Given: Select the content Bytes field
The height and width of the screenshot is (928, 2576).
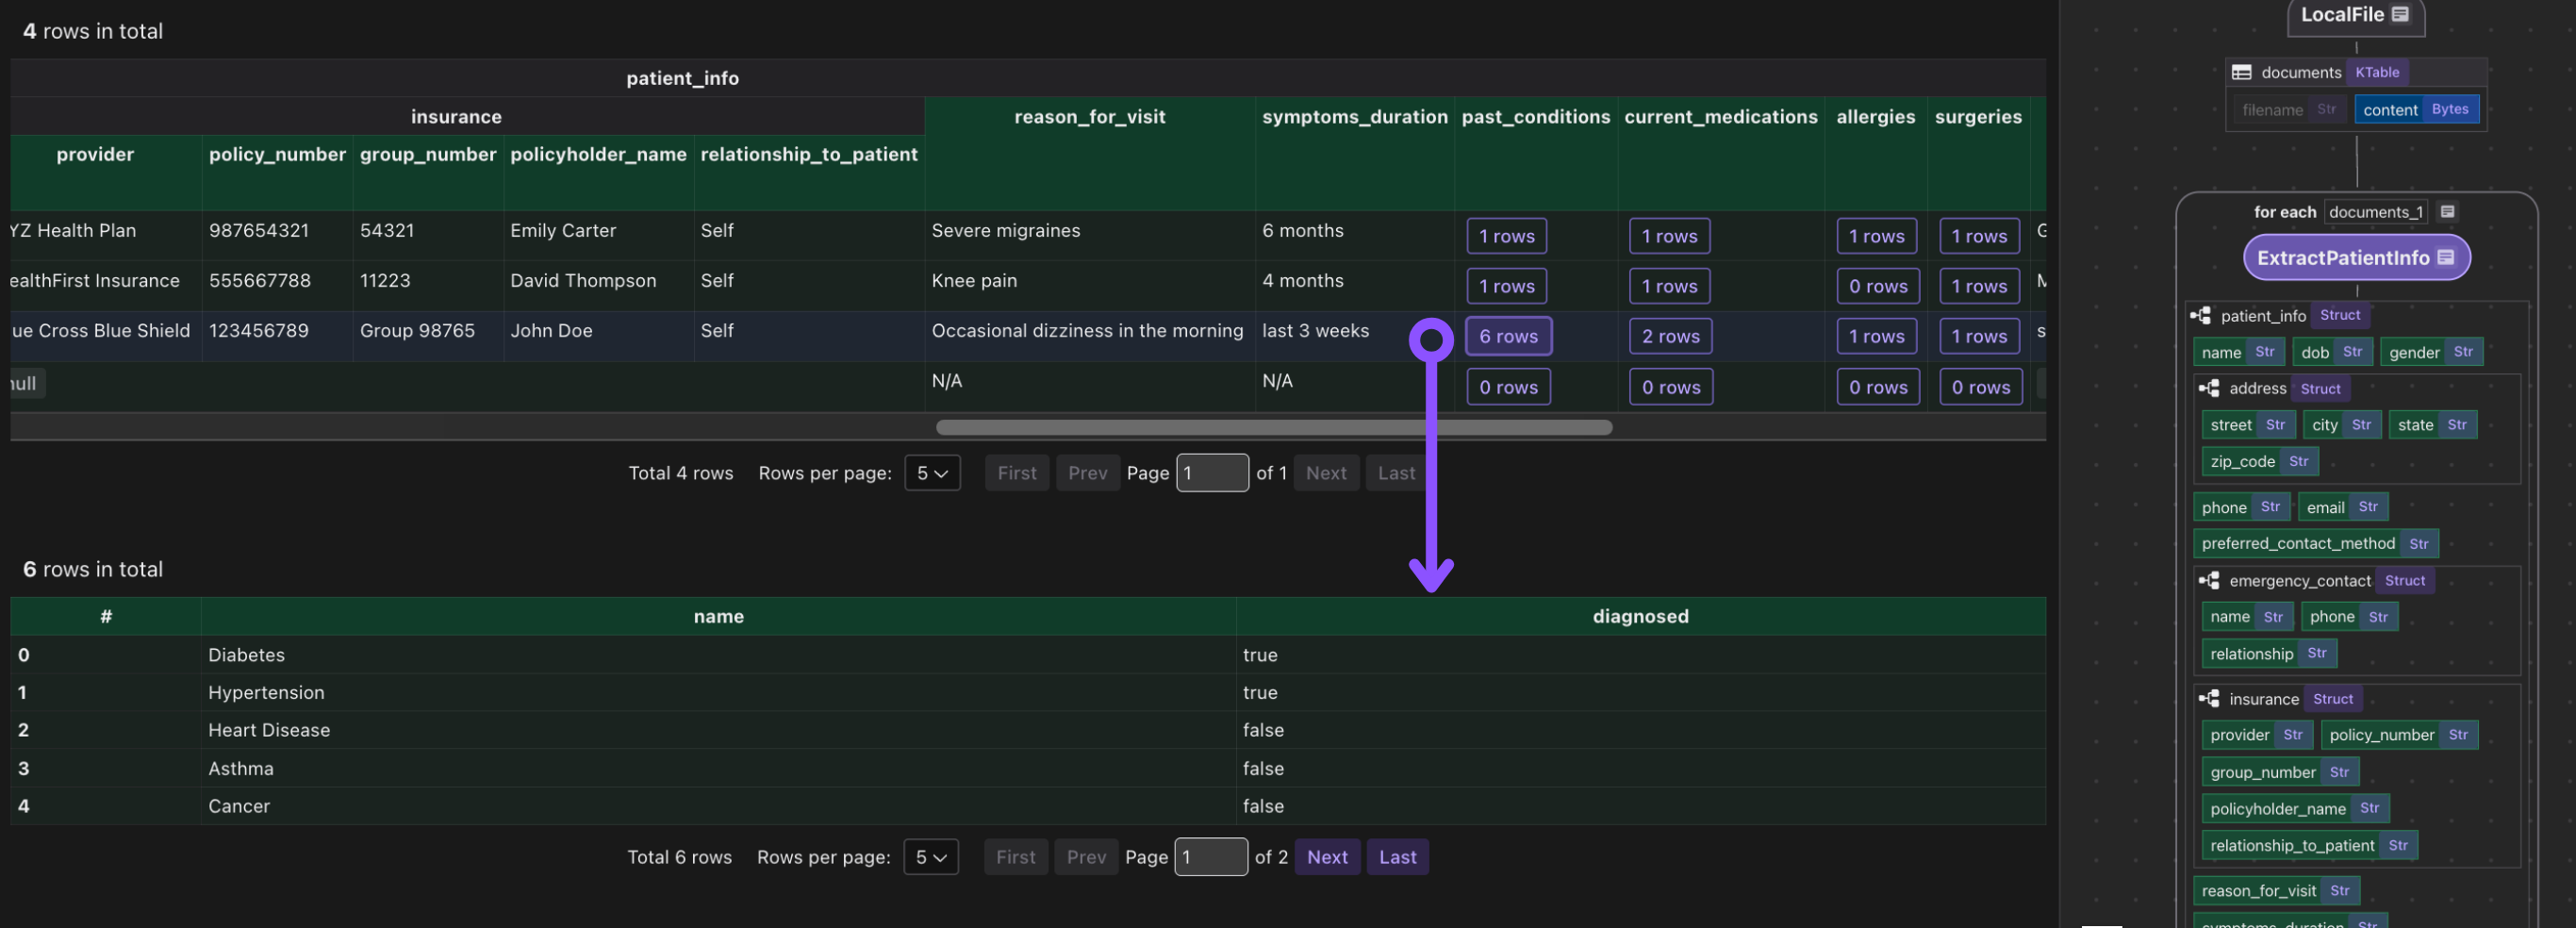Looking at the screenshot, I should click(x=2416, y=109).
